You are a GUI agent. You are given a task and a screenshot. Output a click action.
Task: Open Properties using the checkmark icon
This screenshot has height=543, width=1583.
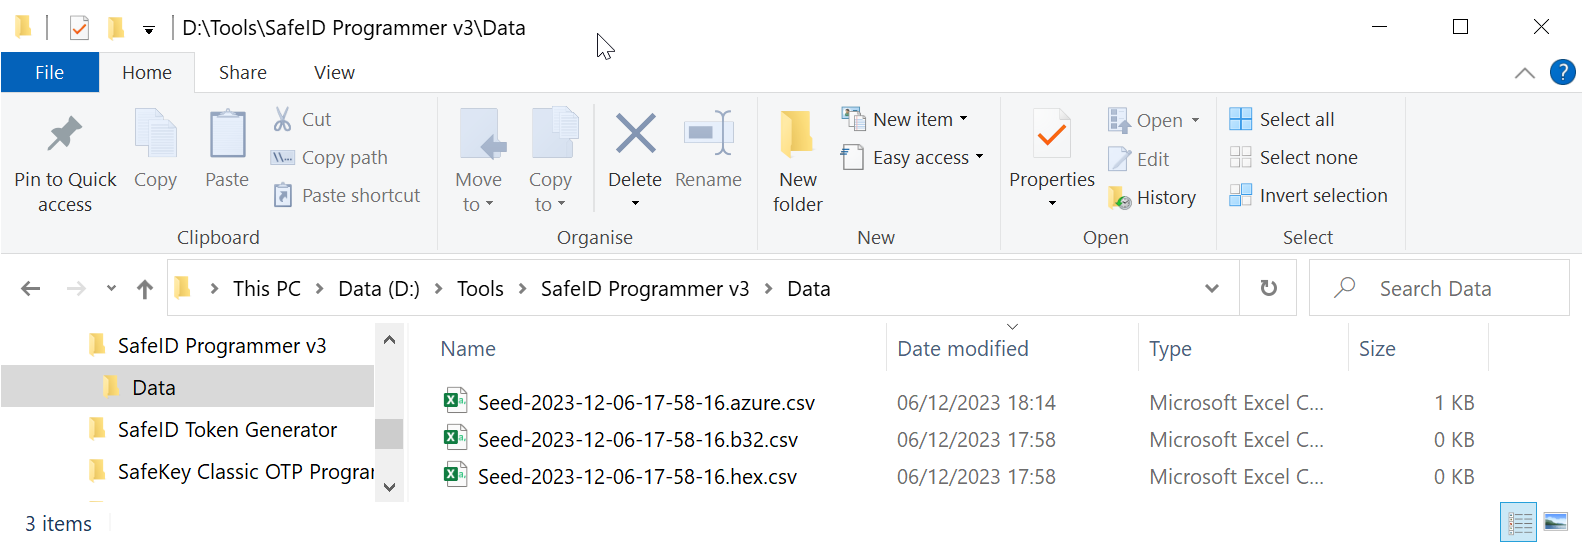pos(1052,134)
